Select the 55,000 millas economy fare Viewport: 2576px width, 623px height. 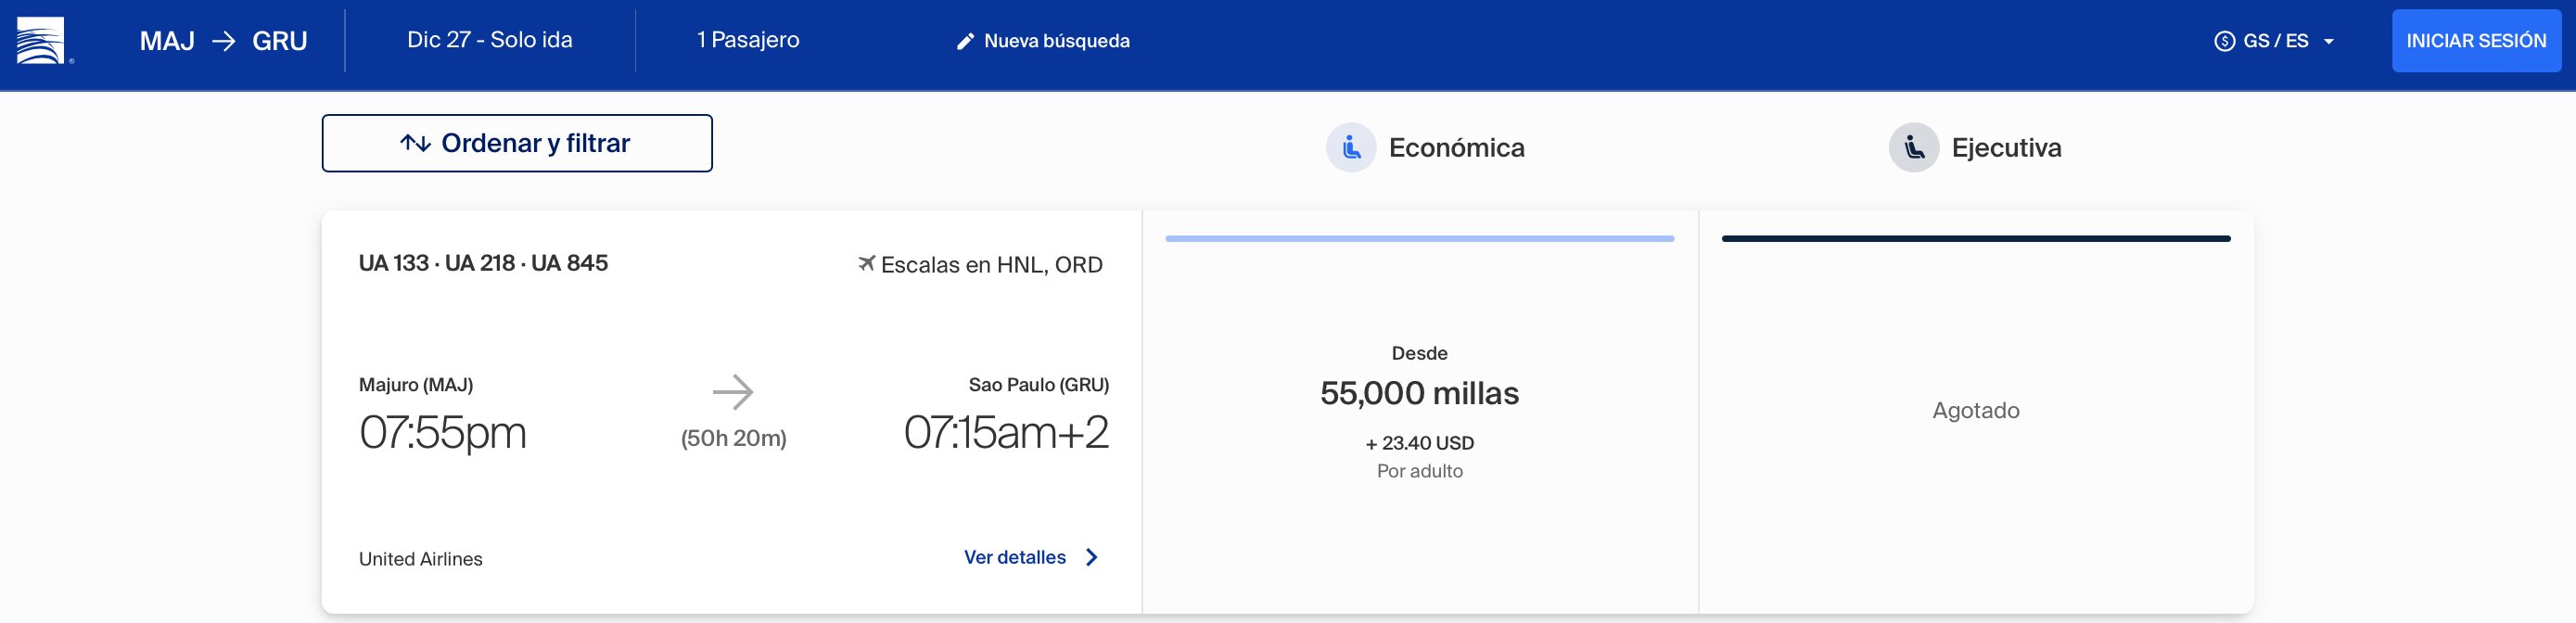(x=1420, y=412)
